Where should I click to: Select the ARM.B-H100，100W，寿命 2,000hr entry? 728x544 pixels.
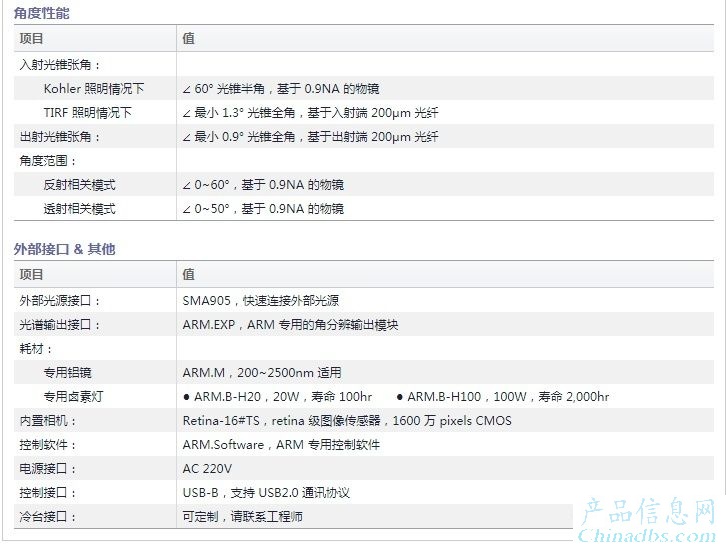point(503,397)
